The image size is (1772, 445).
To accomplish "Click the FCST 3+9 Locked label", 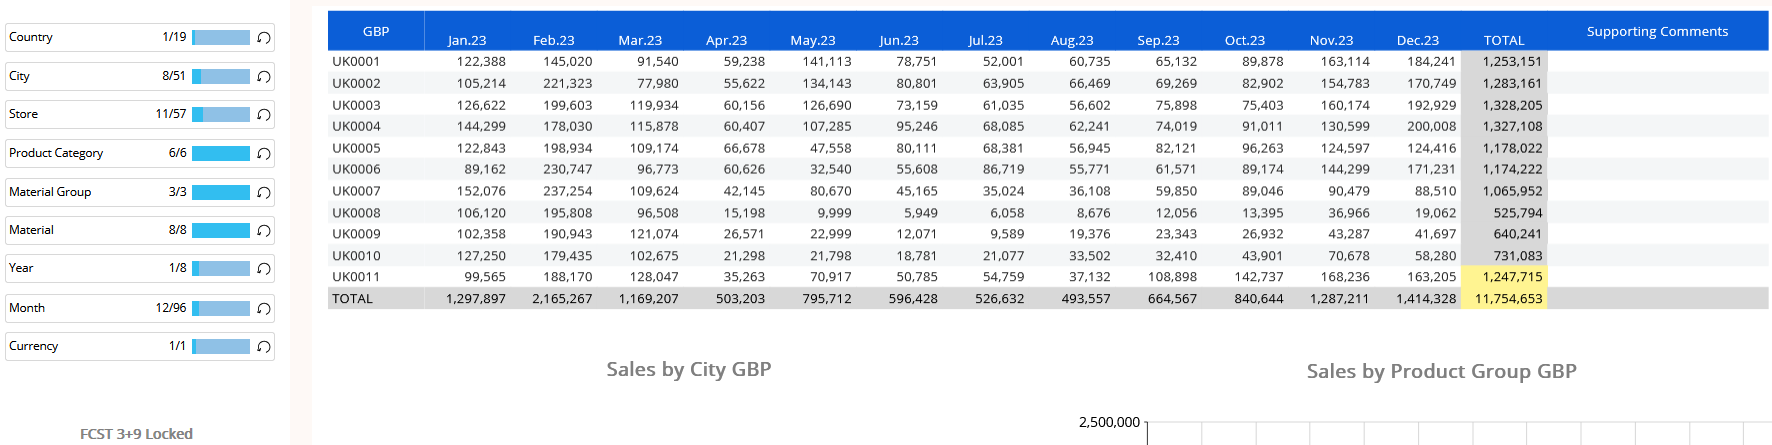I will (x=136, y=434).
